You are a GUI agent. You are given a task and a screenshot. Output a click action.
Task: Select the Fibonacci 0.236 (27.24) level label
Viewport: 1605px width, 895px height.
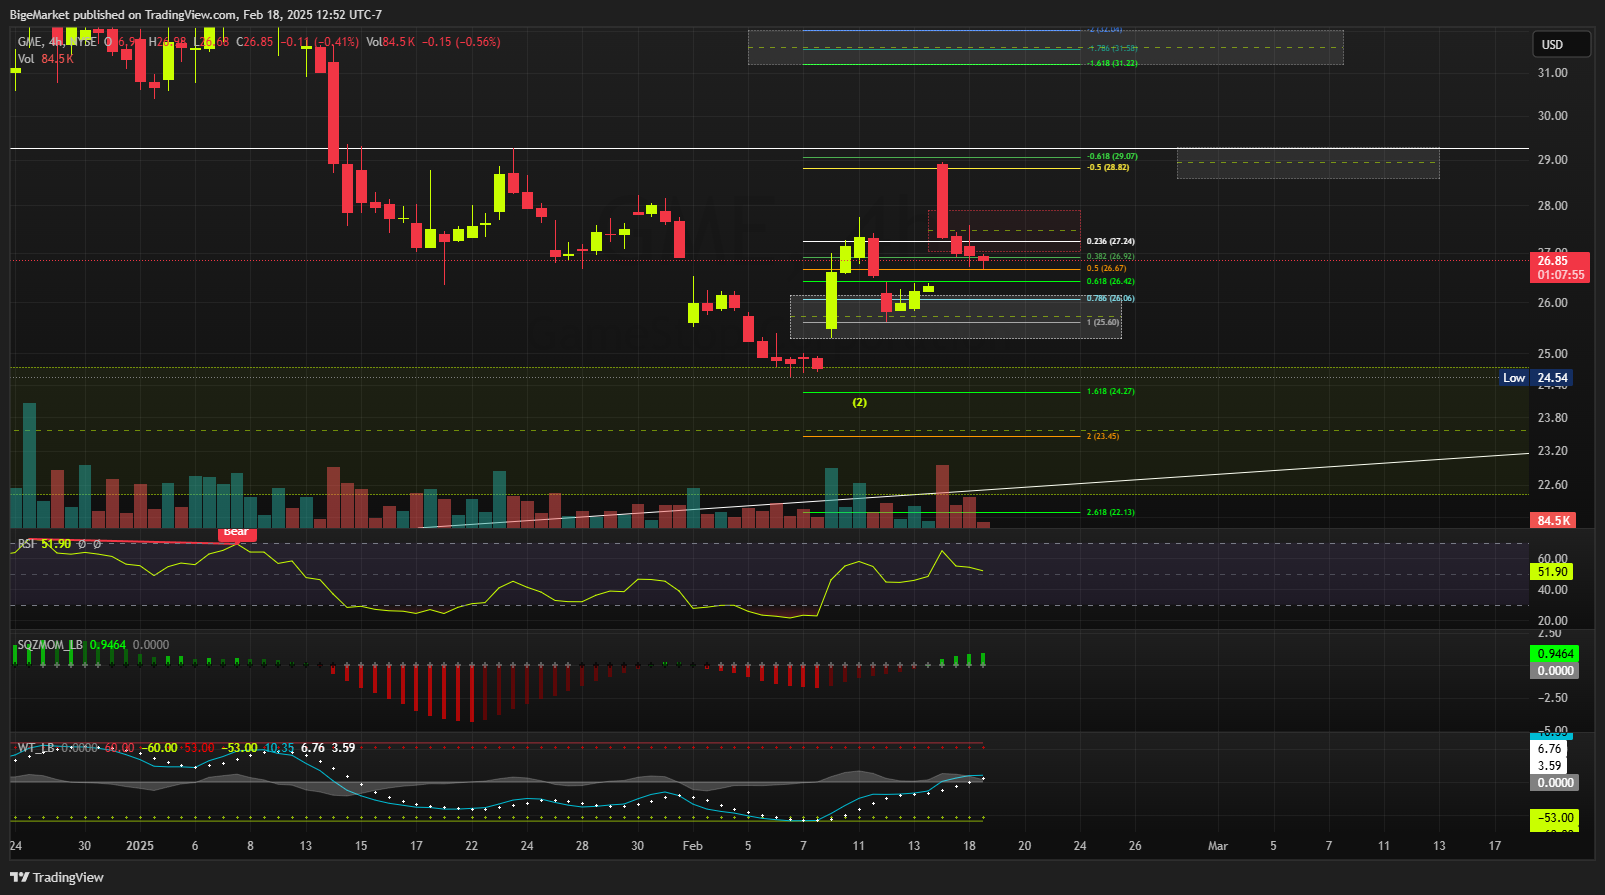pyautogui.click(x=1110, y=241)
